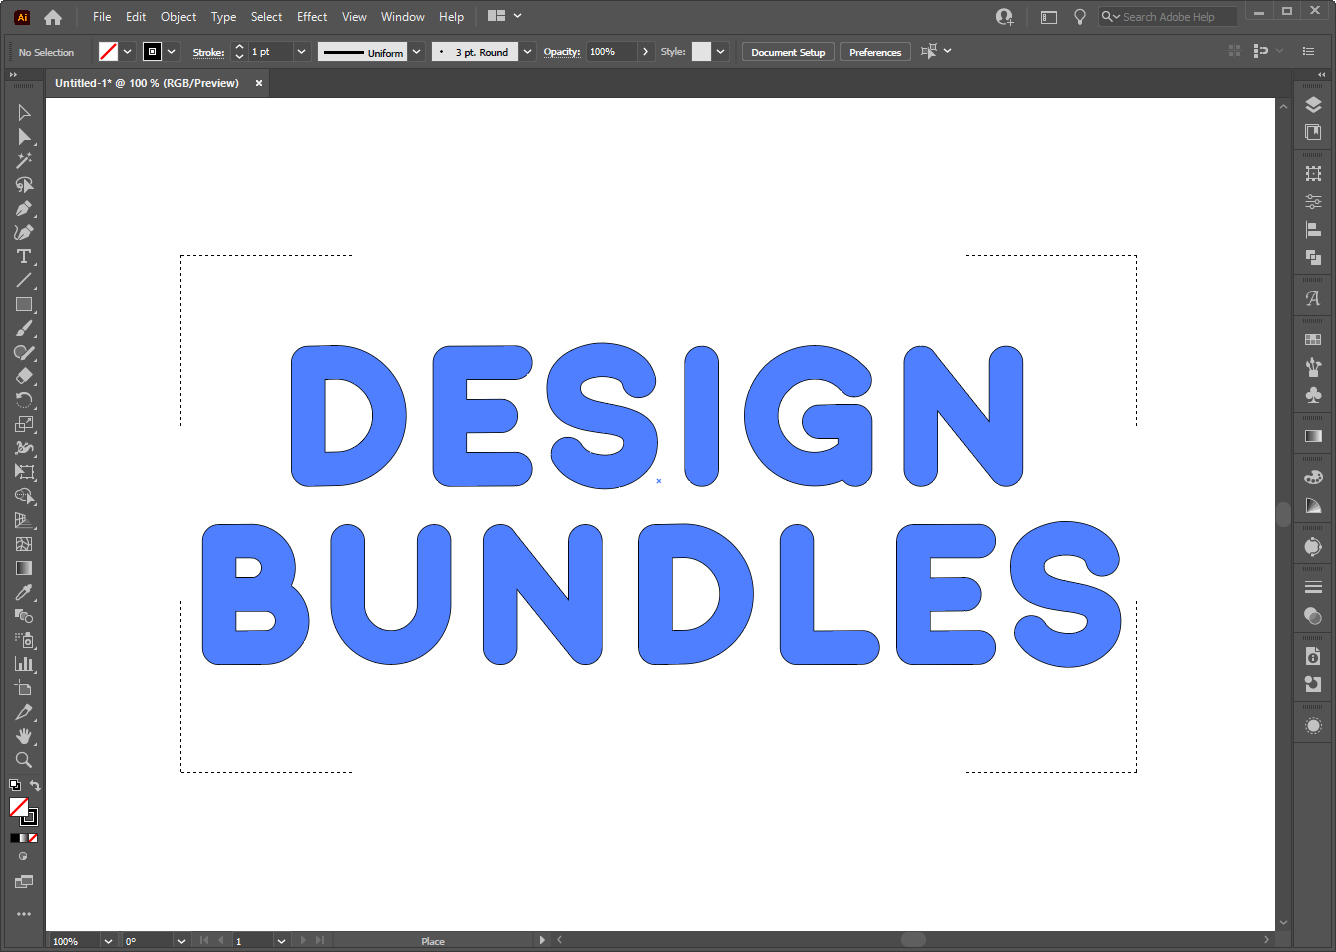
Task: Select the Curvature tool
Action: click(24, 233)
